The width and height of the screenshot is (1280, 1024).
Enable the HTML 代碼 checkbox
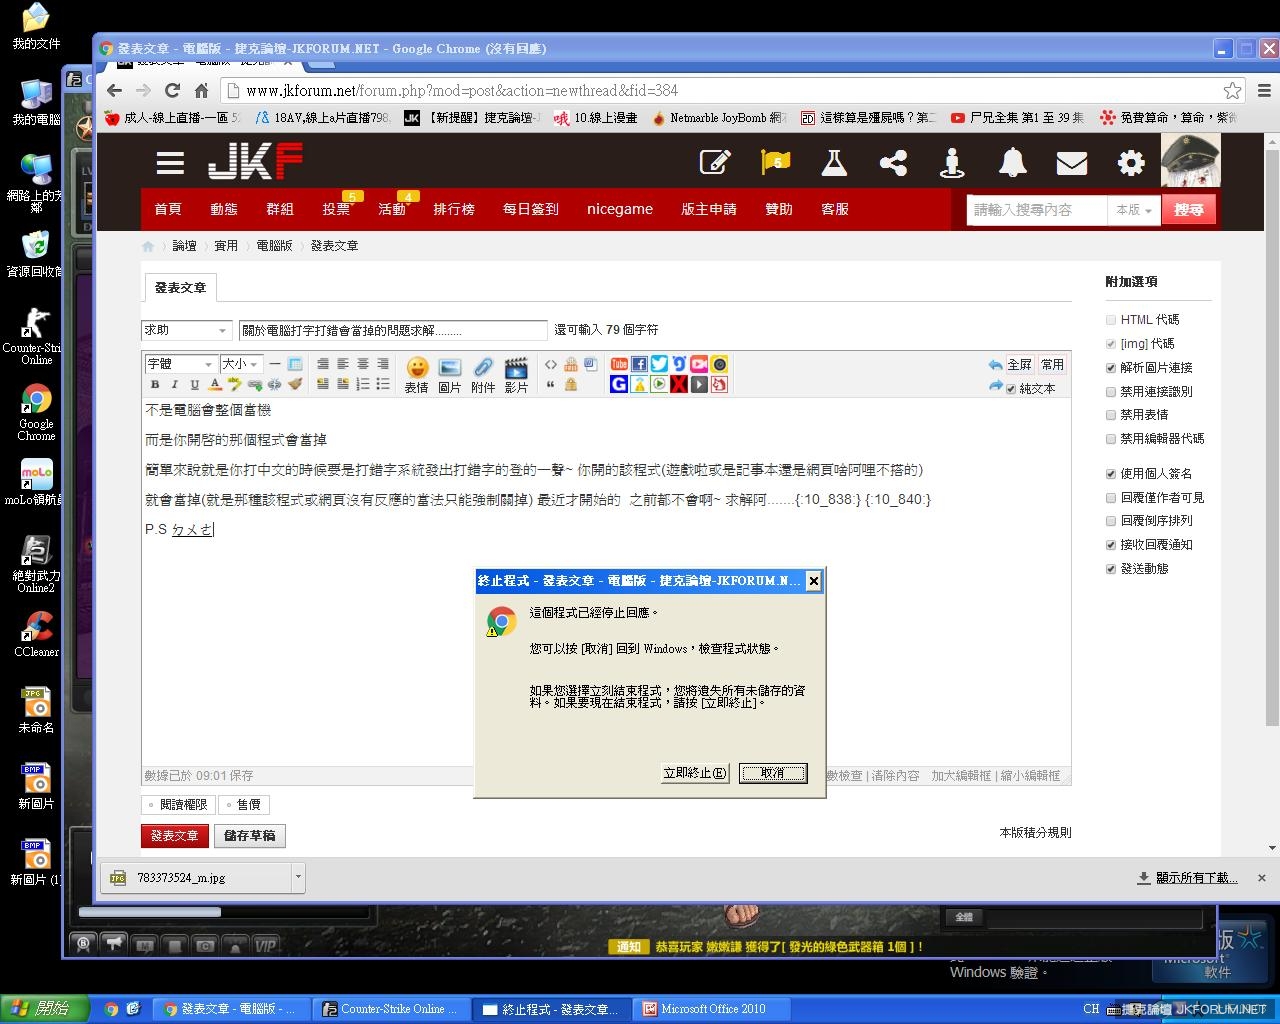[x=1111, y=320]
